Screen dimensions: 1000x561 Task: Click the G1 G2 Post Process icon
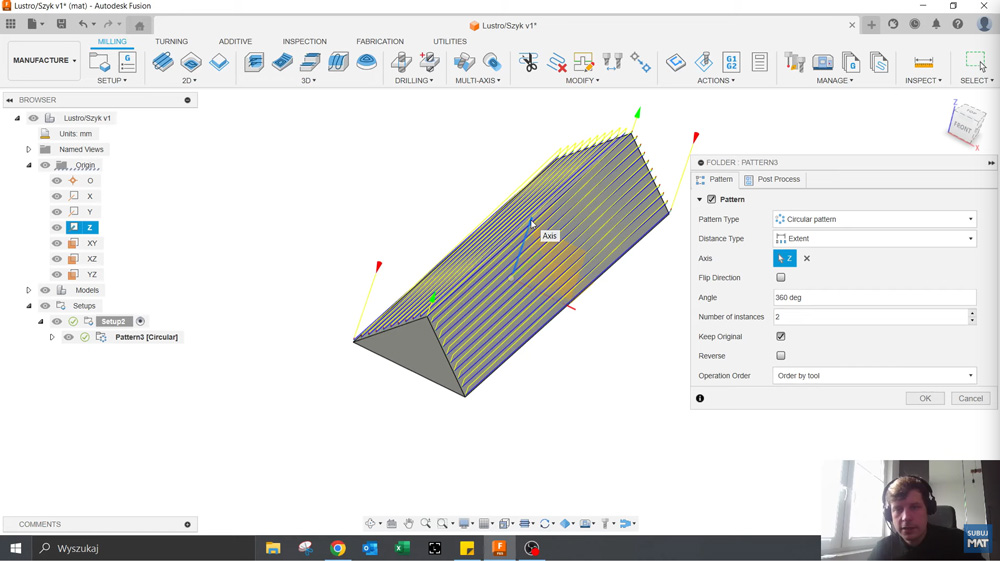pos(732,62)
